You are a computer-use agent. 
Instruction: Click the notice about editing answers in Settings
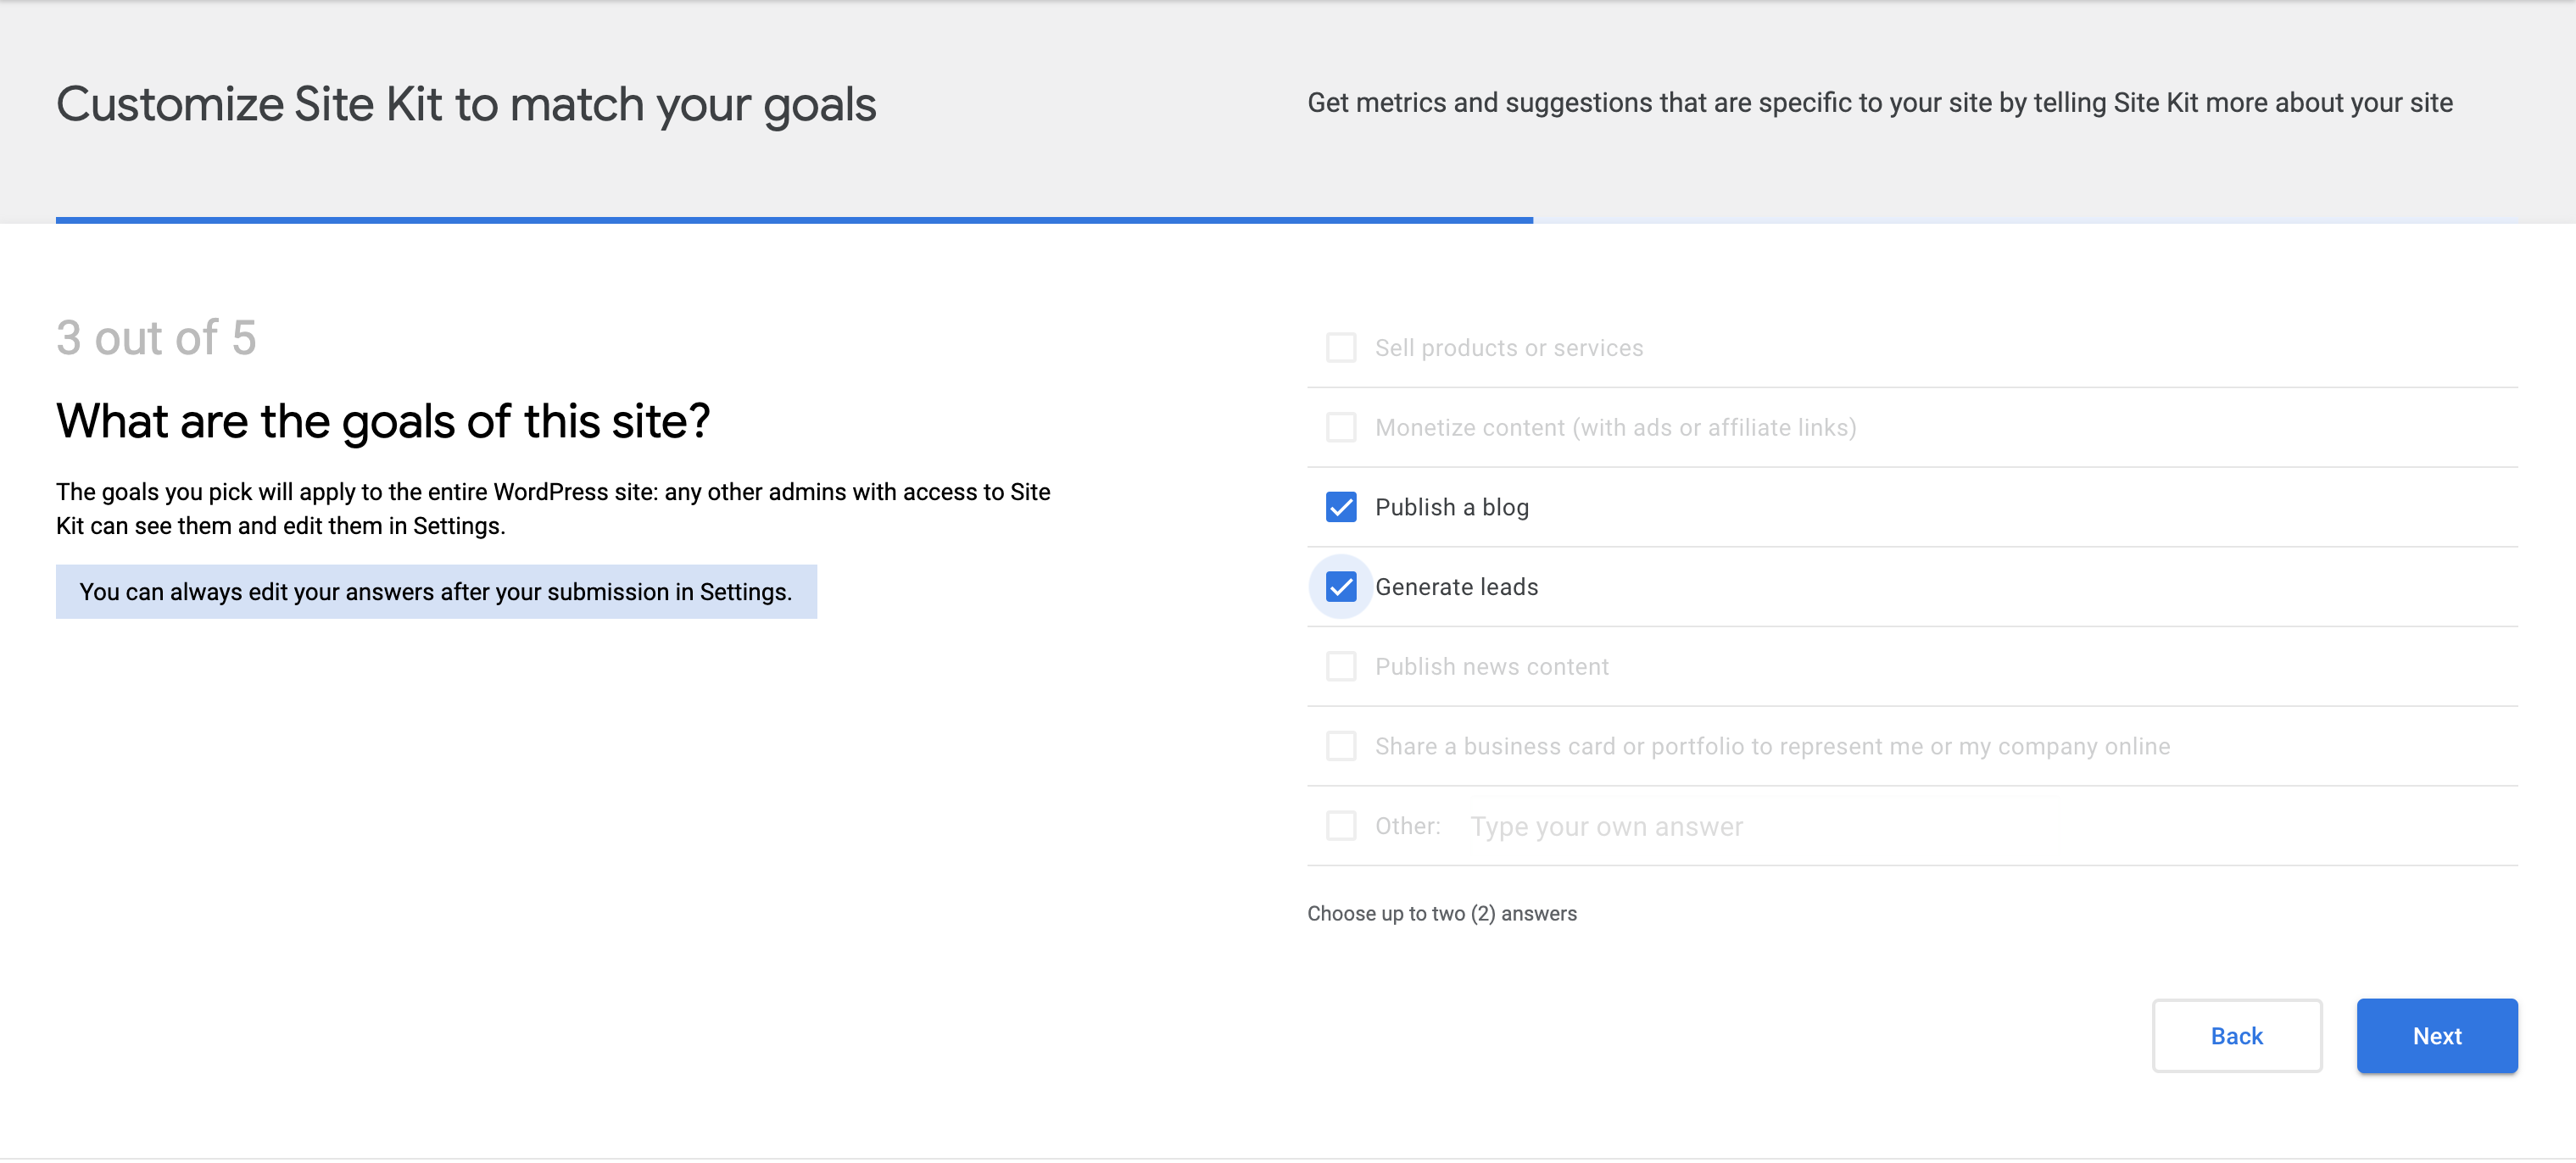(x=437, y=591)
